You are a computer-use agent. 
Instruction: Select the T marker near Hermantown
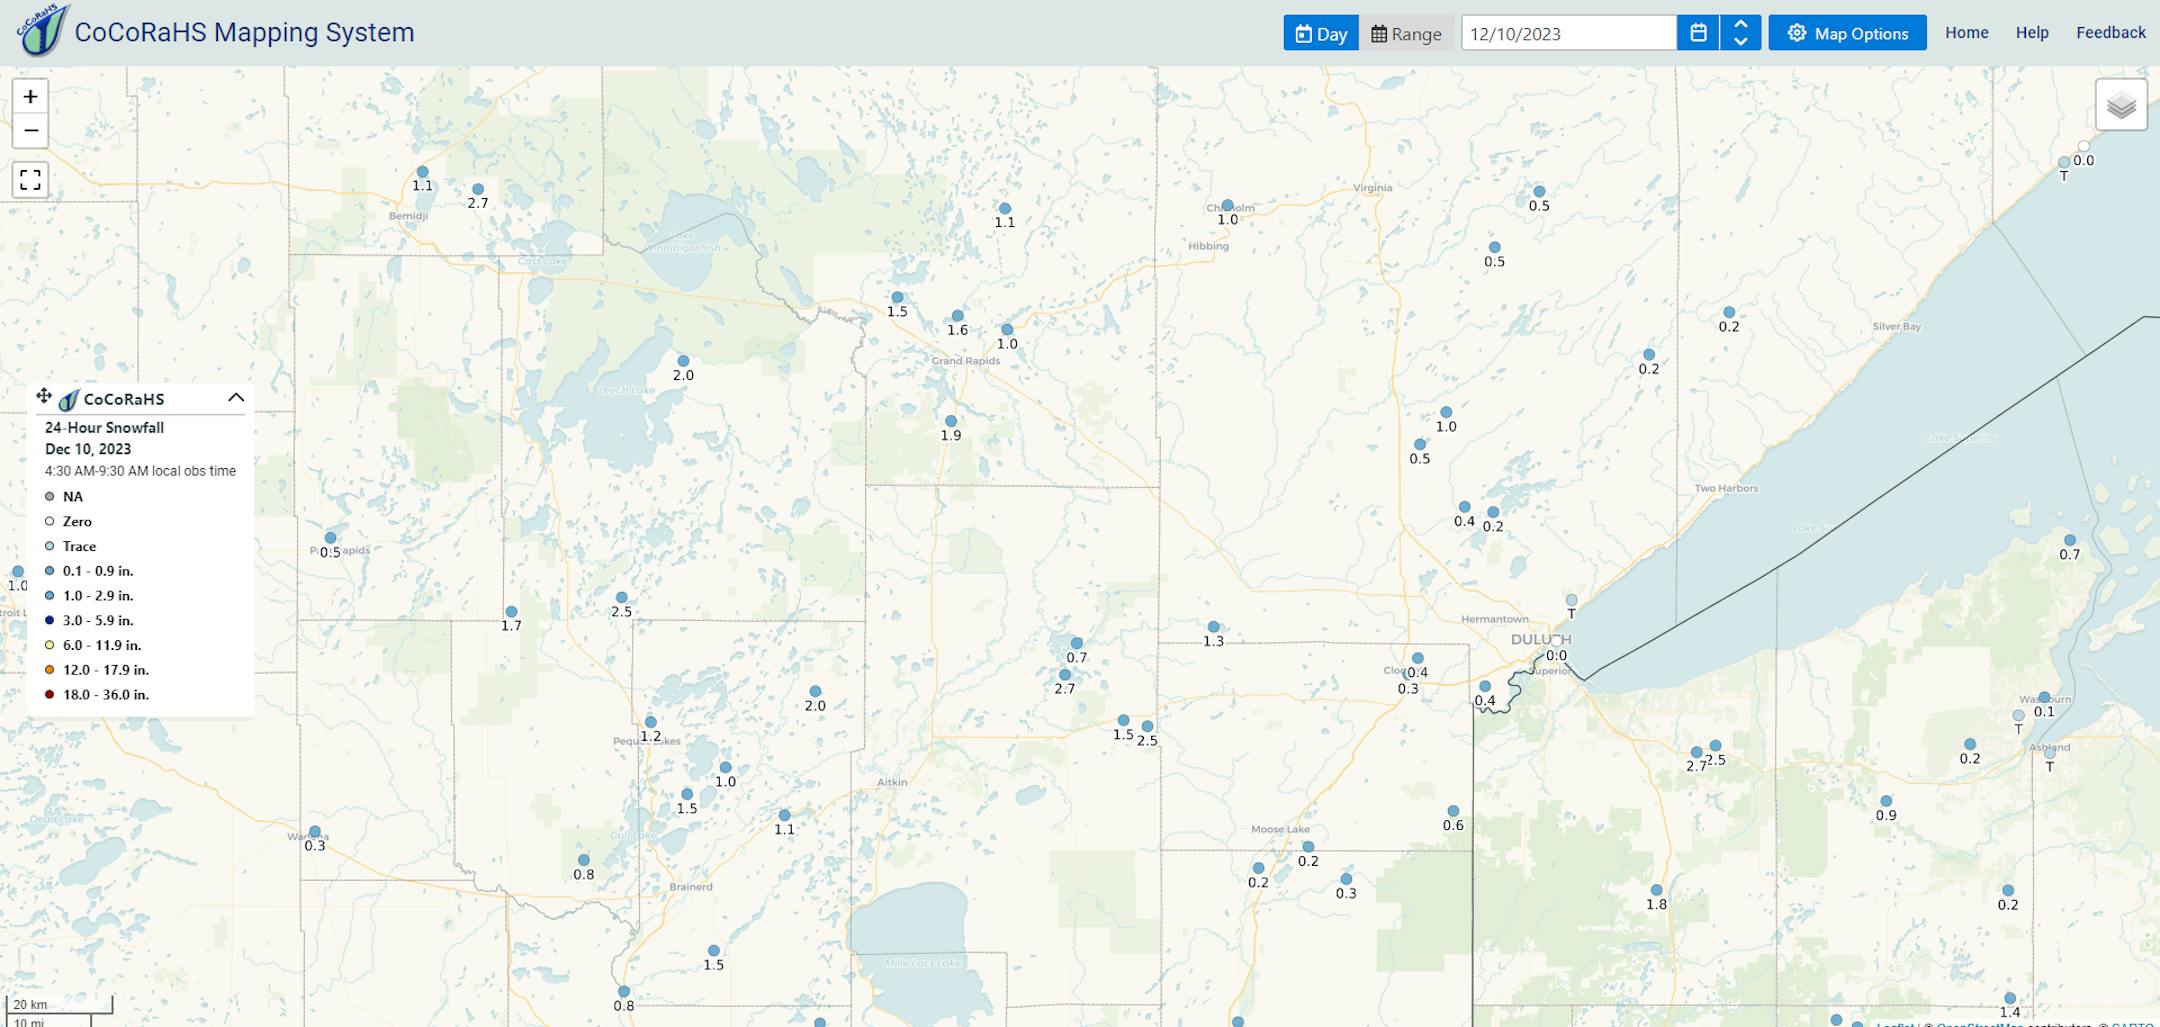[1571, 600]
